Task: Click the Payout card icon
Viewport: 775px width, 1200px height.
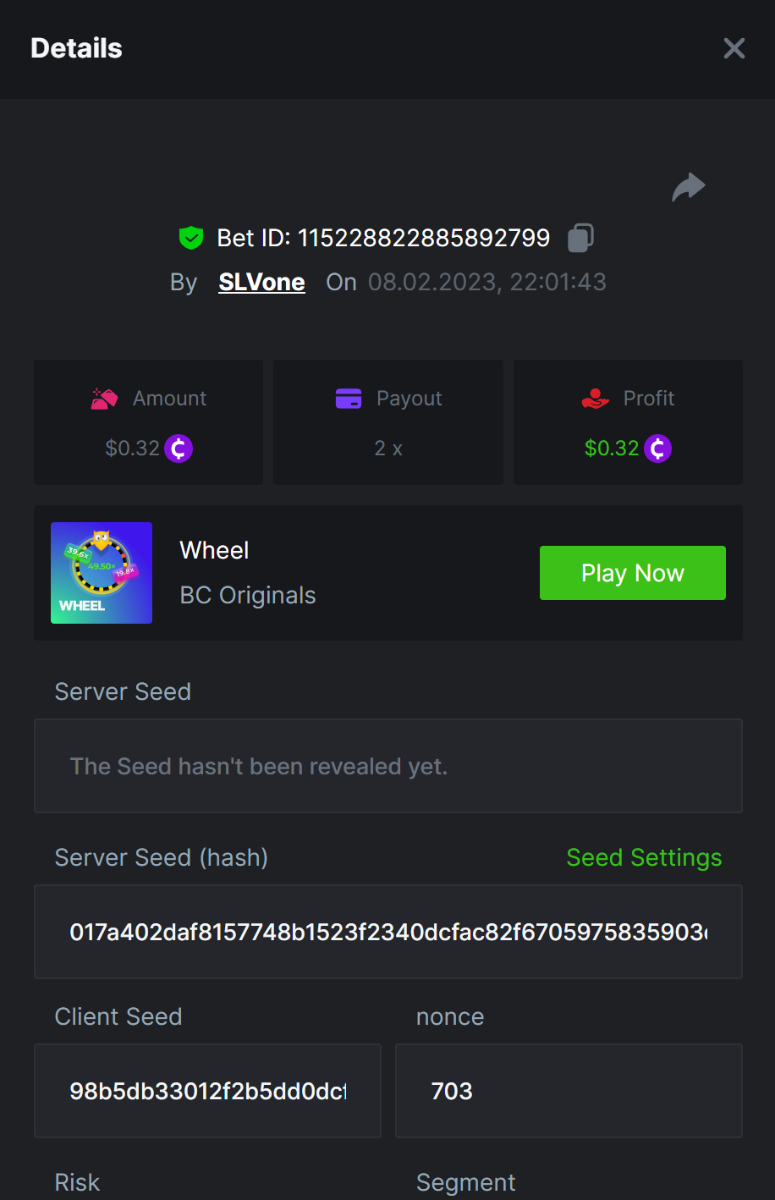Action: [348, 398]
